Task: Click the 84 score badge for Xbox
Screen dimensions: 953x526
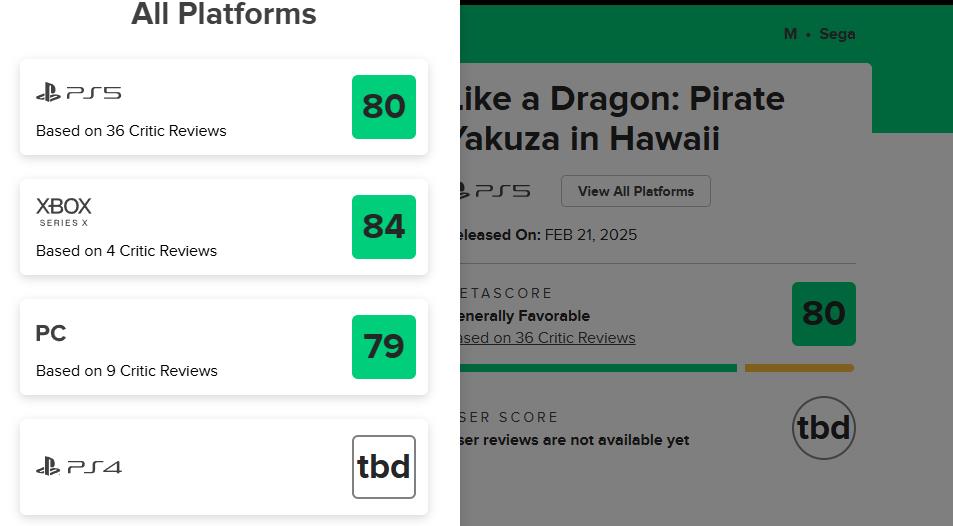Action: click(384, 227)
